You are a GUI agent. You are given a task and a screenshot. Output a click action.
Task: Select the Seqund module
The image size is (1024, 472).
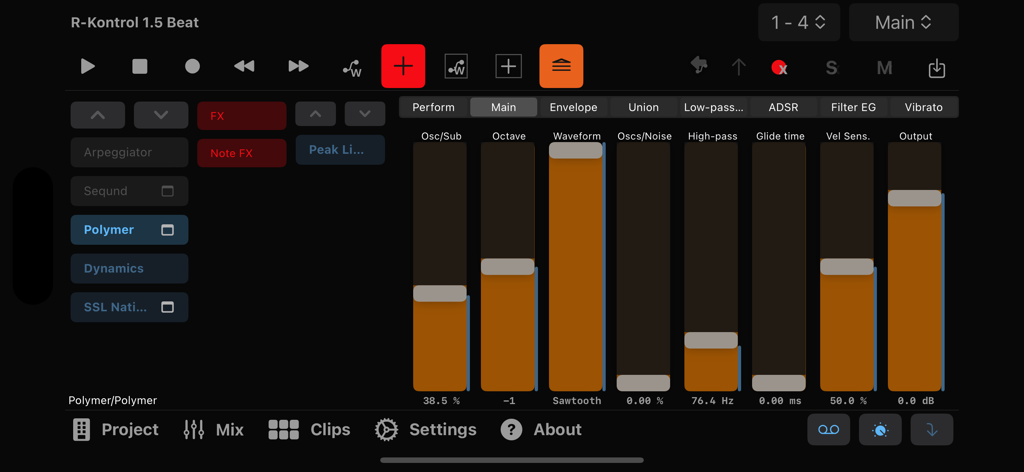129,191
